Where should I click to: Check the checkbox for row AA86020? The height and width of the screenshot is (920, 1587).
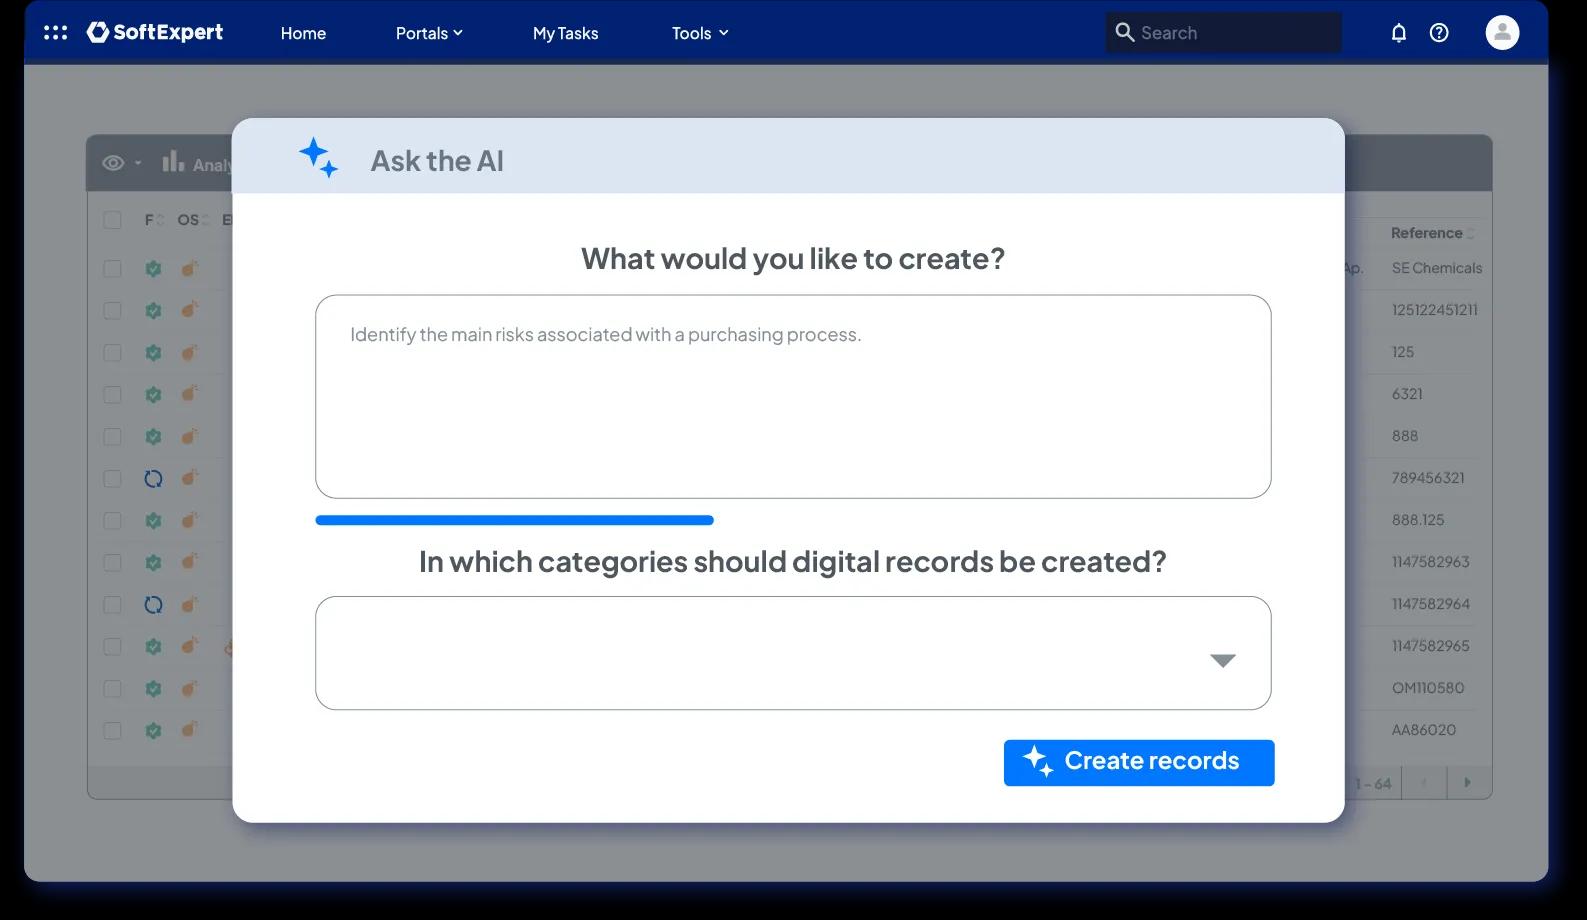click(112, 730)
